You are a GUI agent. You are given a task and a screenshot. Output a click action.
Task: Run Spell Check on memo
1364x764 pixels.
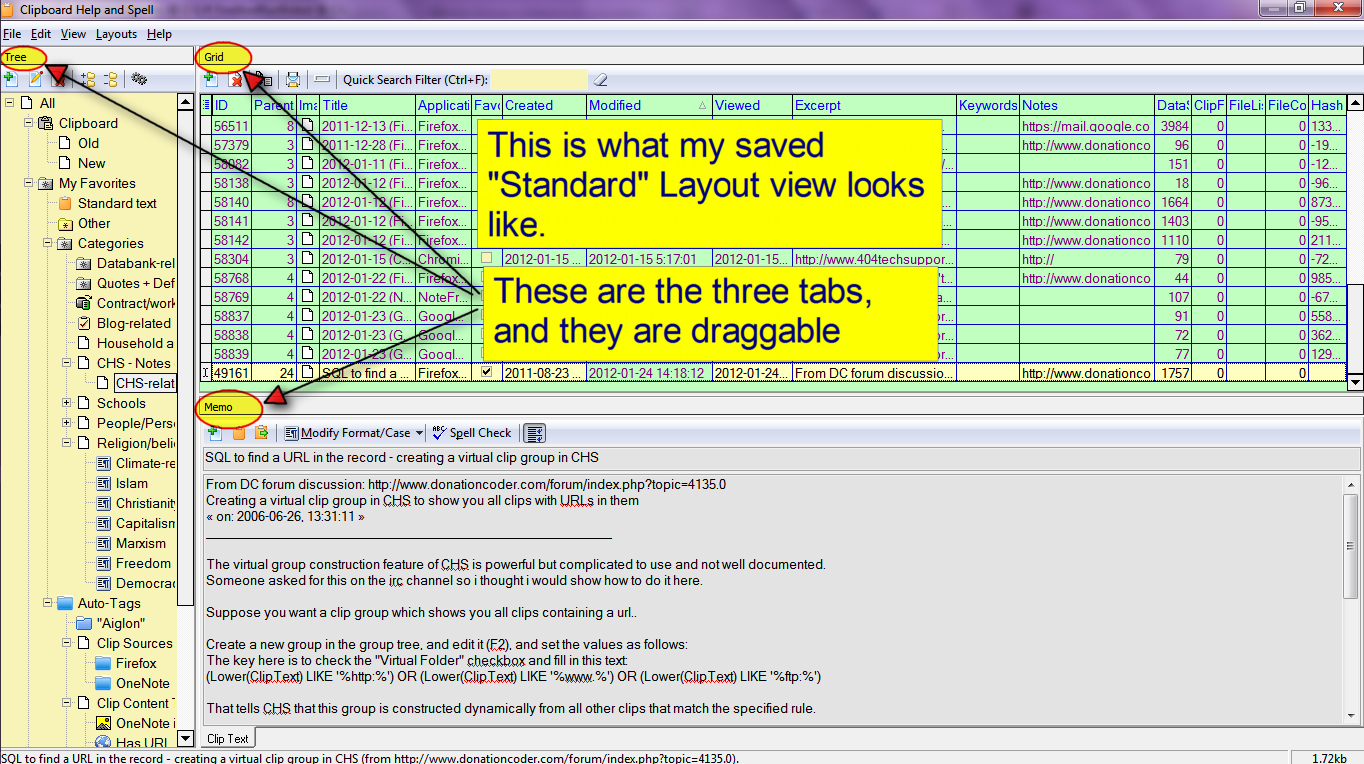coord(472,433)
